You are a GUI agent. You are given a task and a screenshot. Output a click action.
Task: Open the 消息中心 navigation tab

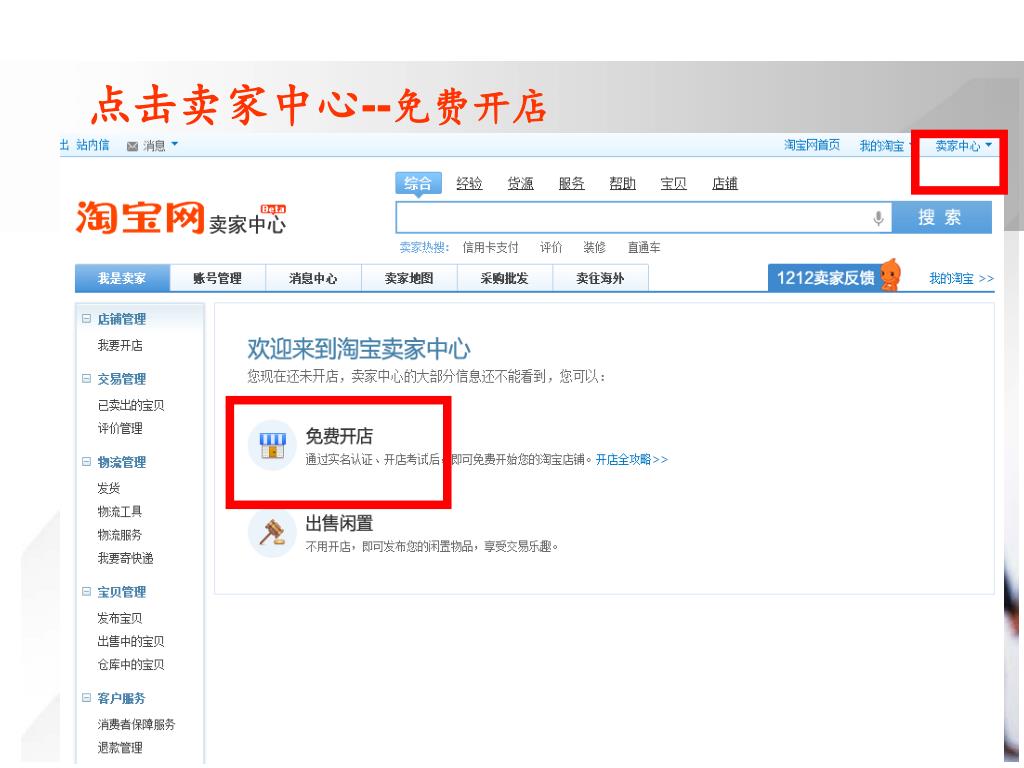[313, 278]
